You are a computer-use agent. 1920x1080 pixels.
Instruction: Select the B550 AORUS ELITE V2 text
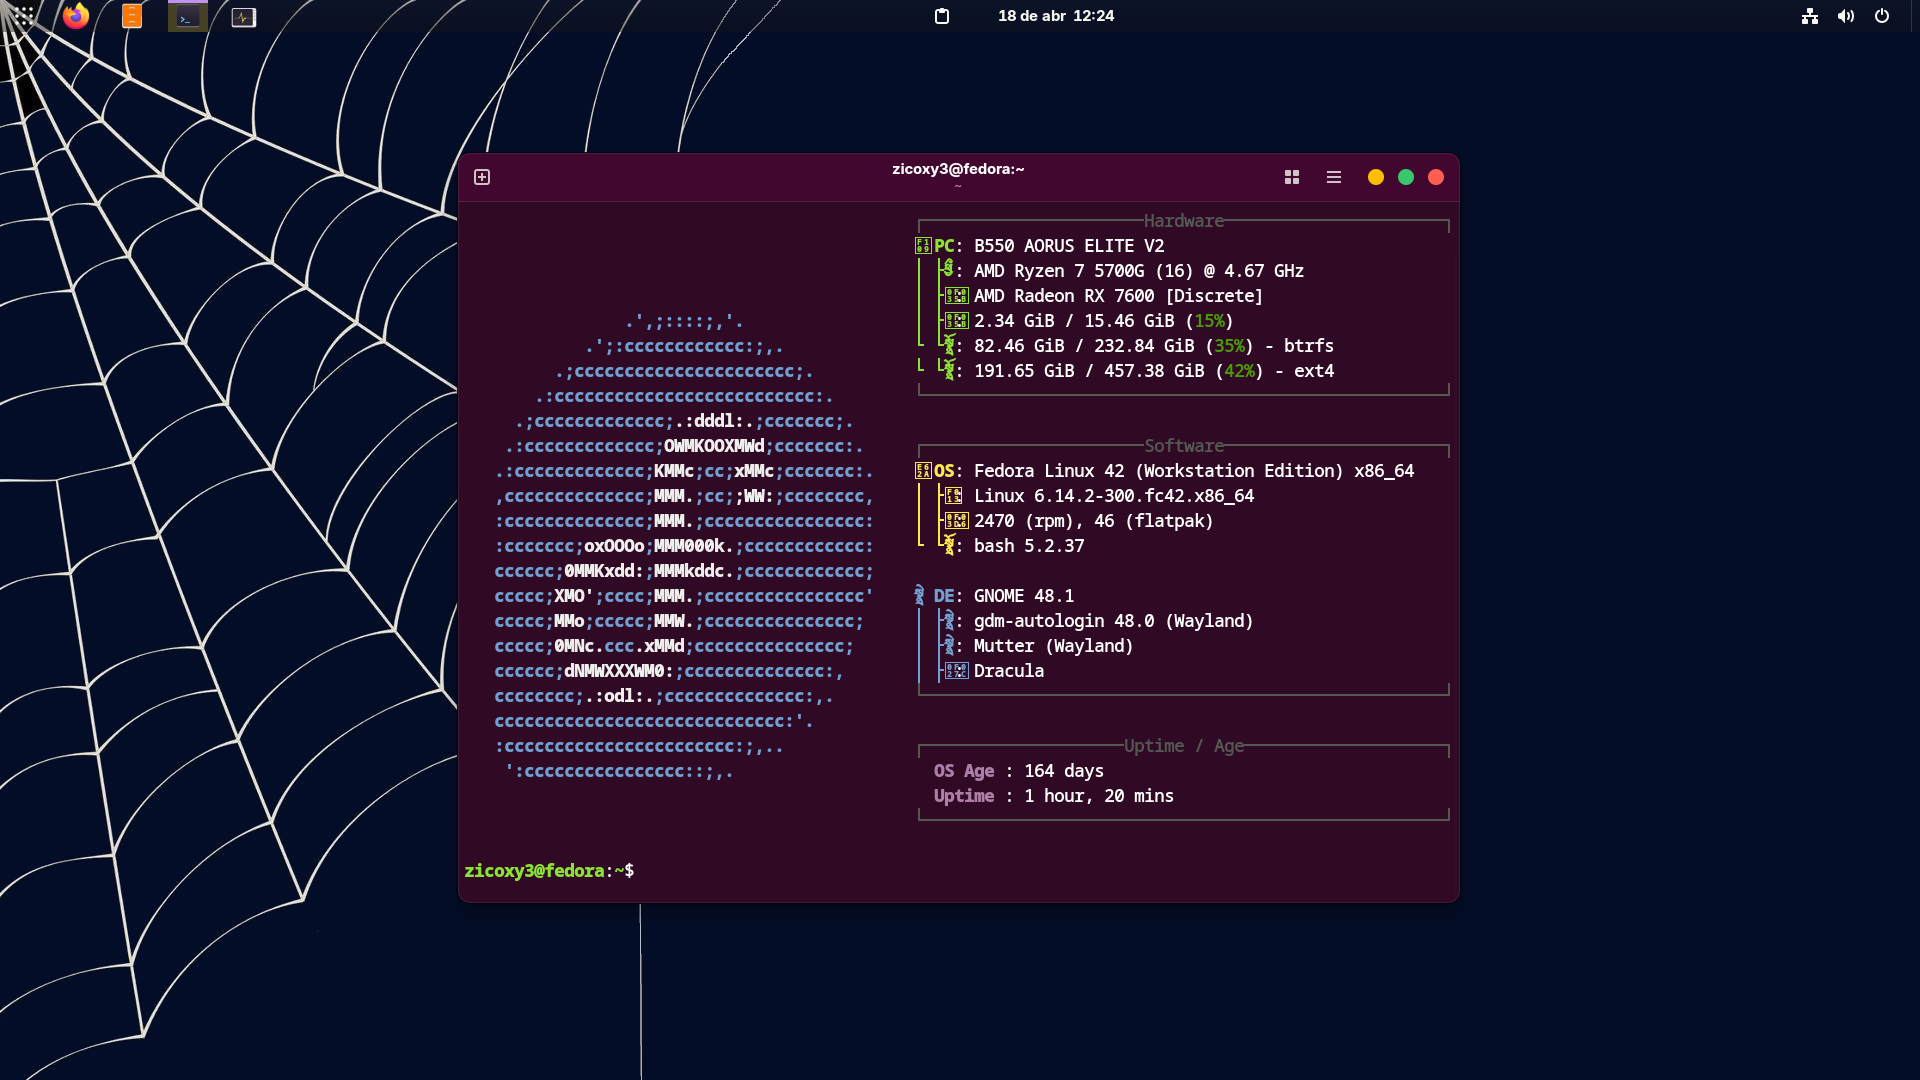tap(1069, 246)
